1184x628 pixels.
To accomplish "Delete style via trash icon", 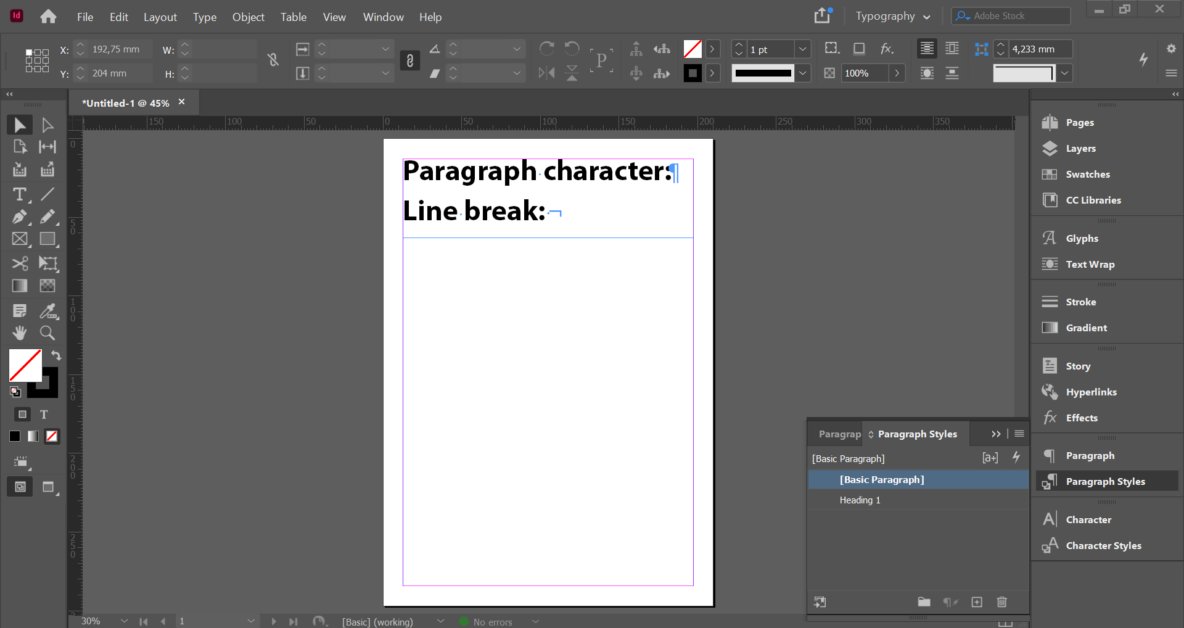I will point(1001,601).
